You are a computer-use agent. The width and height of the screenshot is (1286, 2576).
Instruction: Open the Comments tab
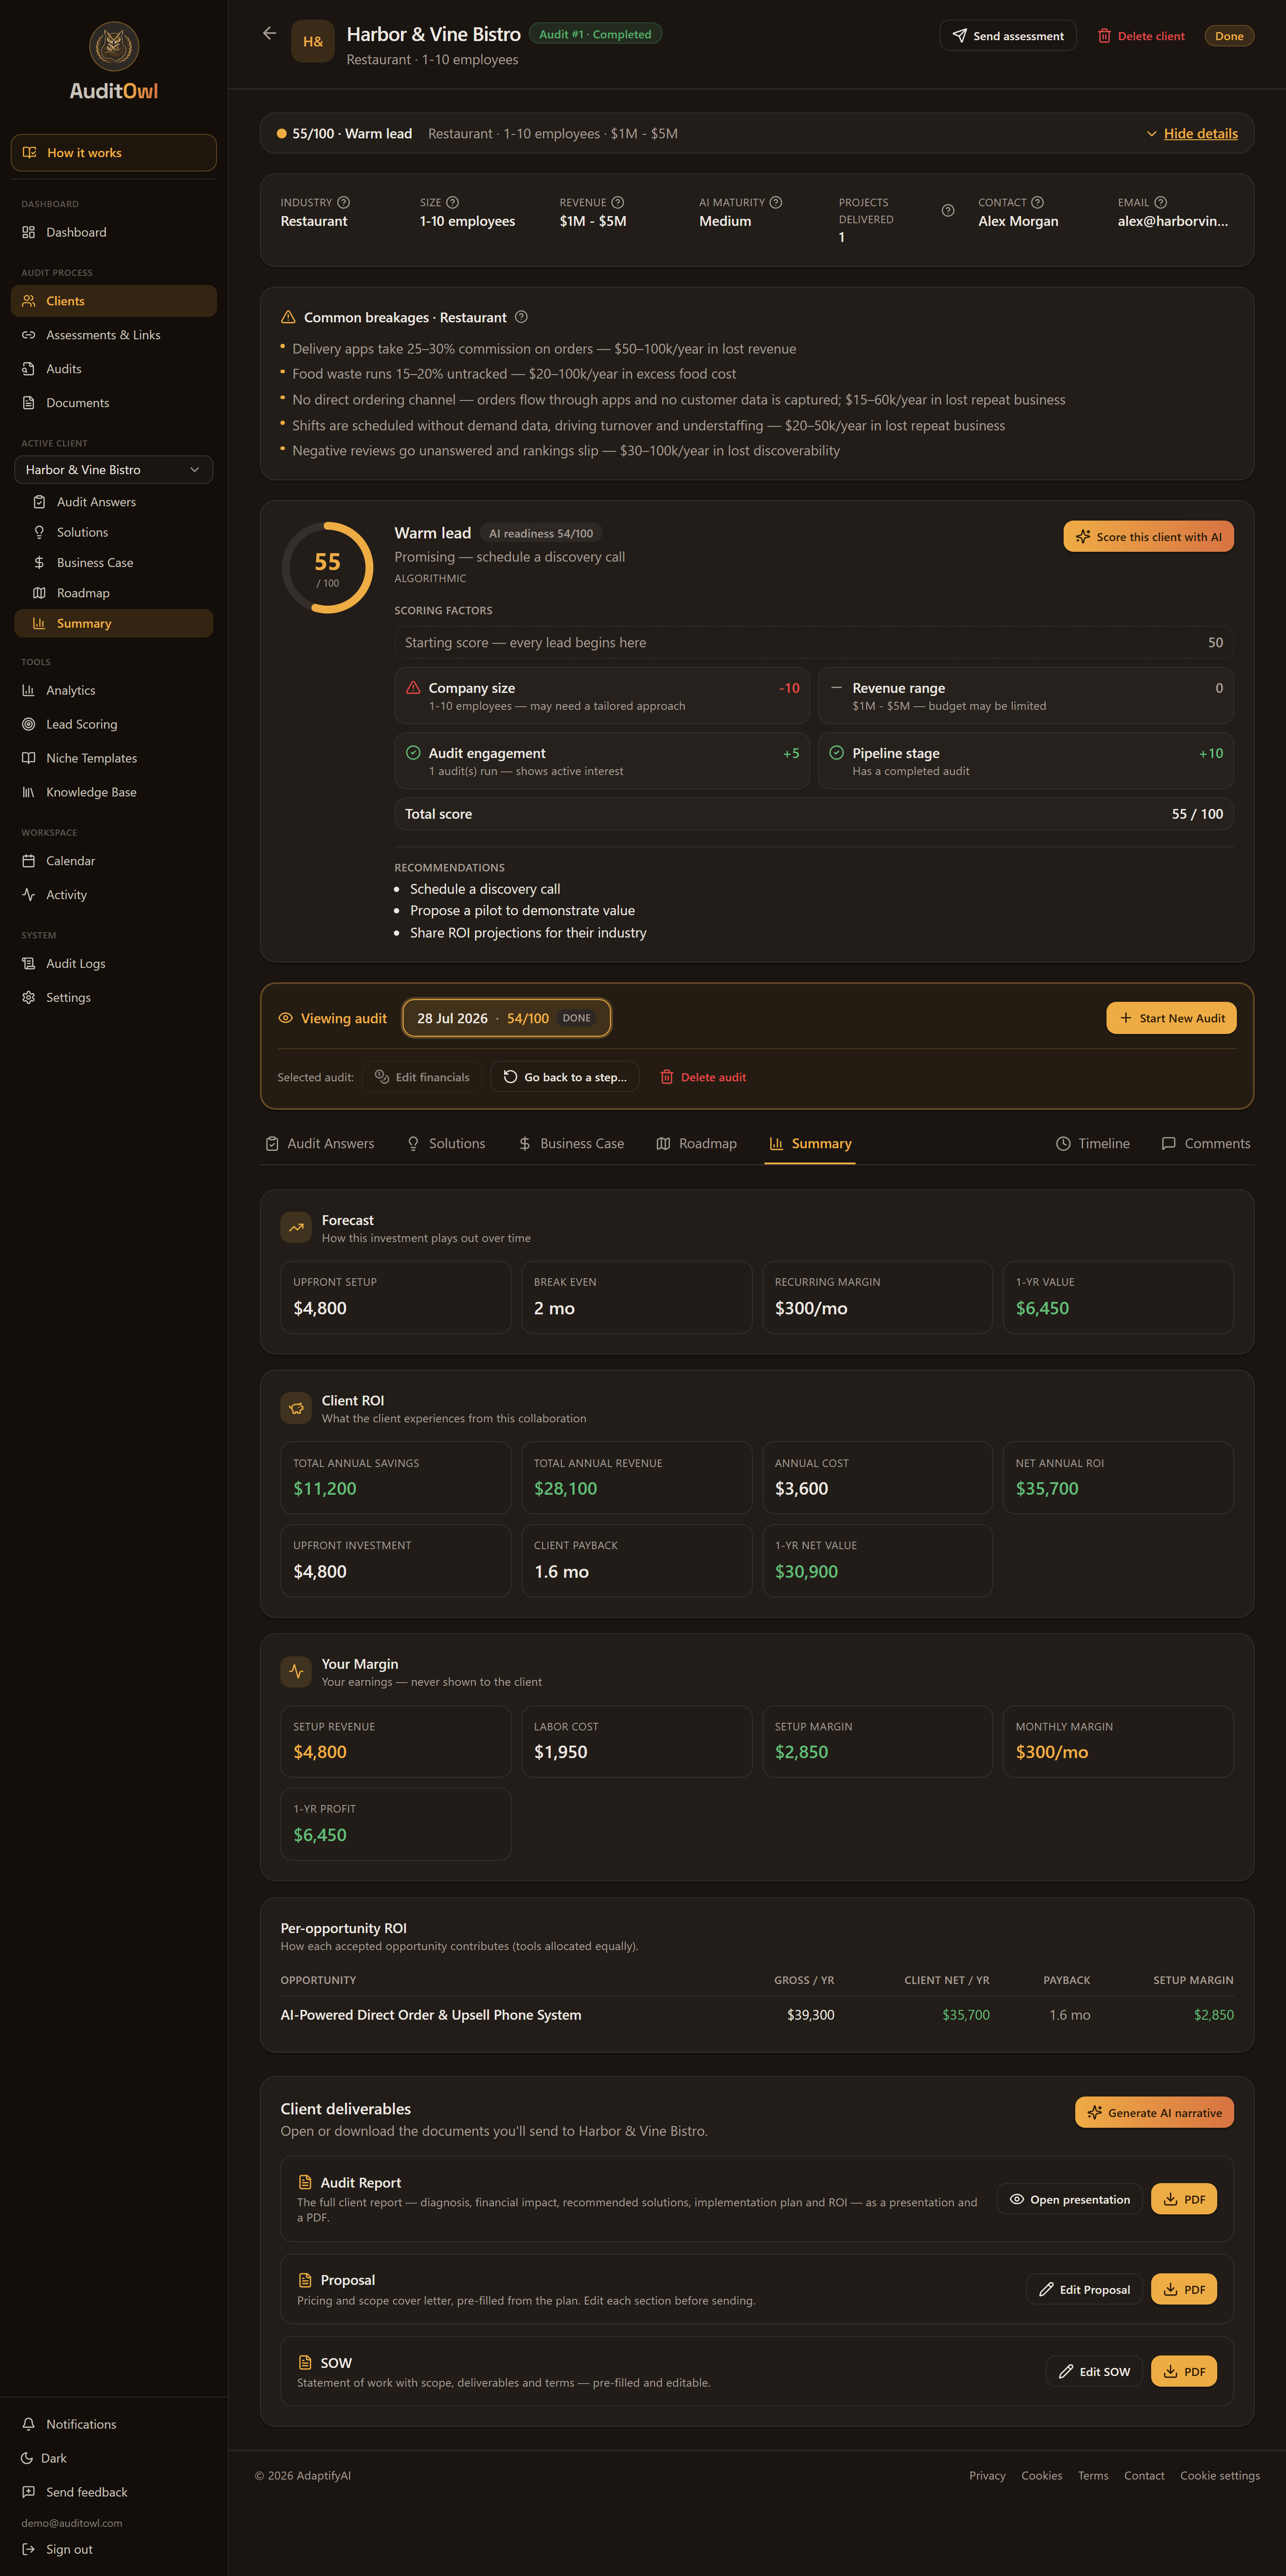click(x=1206, y=1143)
